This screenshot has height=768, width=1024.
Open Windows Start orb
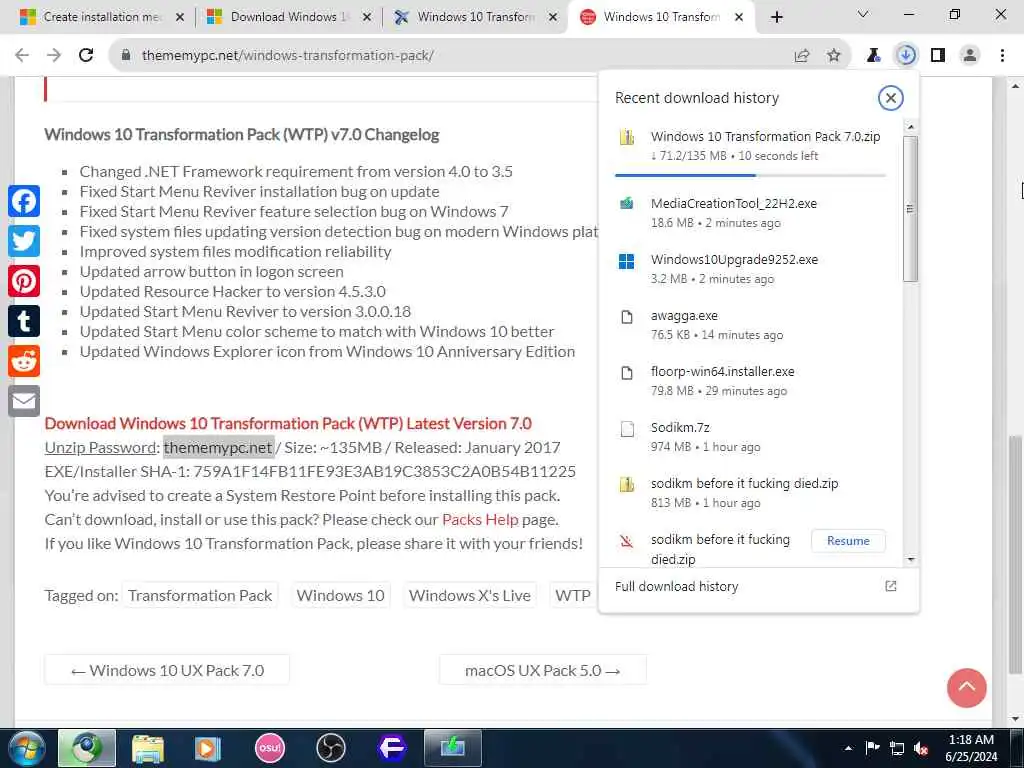(x=26, y=748)
